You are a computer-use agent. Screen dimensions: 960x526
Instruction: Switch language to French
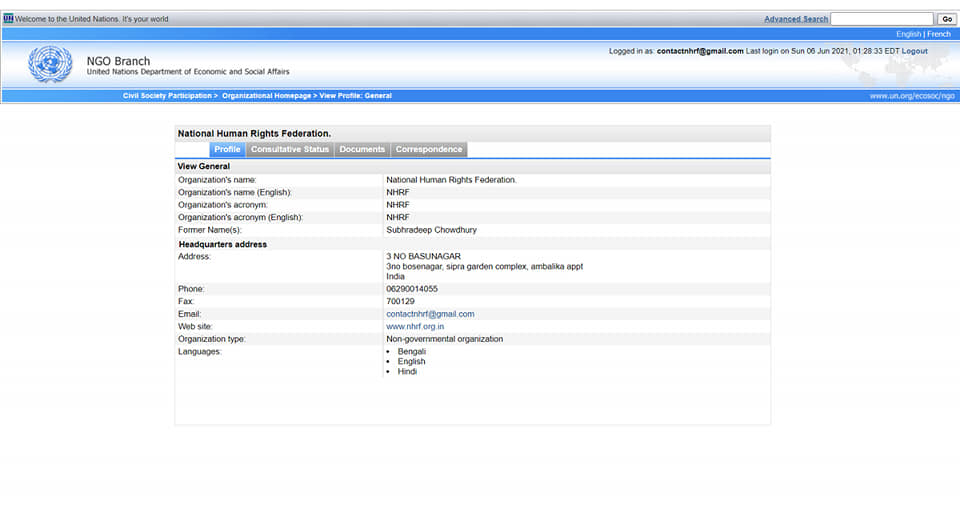pyautogui.click(x=939, y=34)
